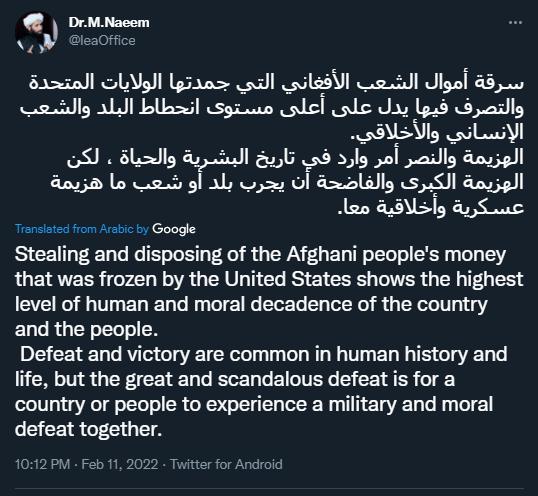Click the Arabic line starting with الهزيمة والنصر
538x496 pixels.
(x=295, y=158)
